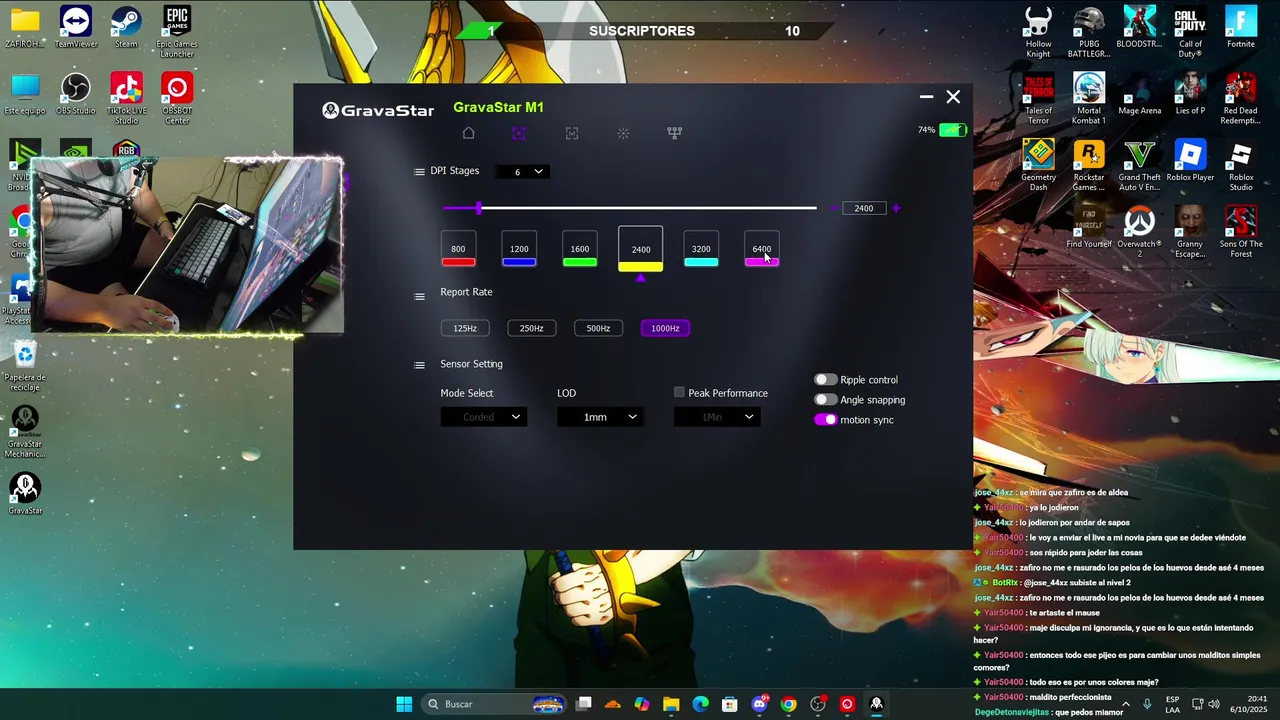Enable the Peak Performance checkbox
This screenshot has width=1280, height=720.
tap(679, 392)
